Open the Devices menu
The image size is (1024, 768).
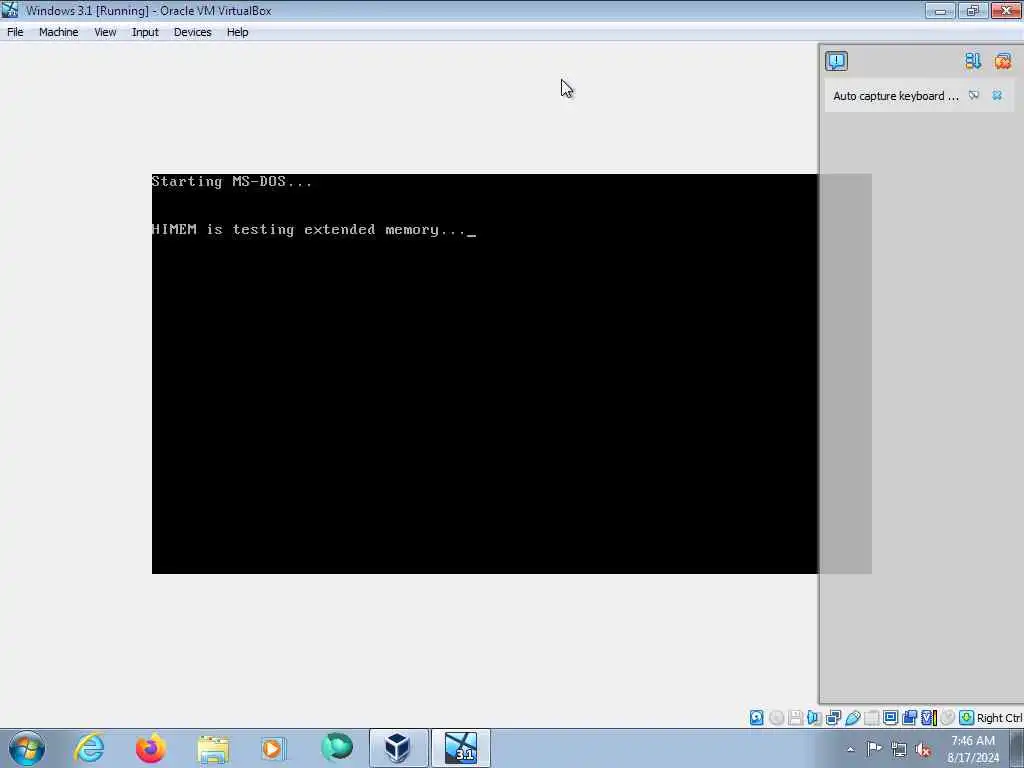point(192,32)
